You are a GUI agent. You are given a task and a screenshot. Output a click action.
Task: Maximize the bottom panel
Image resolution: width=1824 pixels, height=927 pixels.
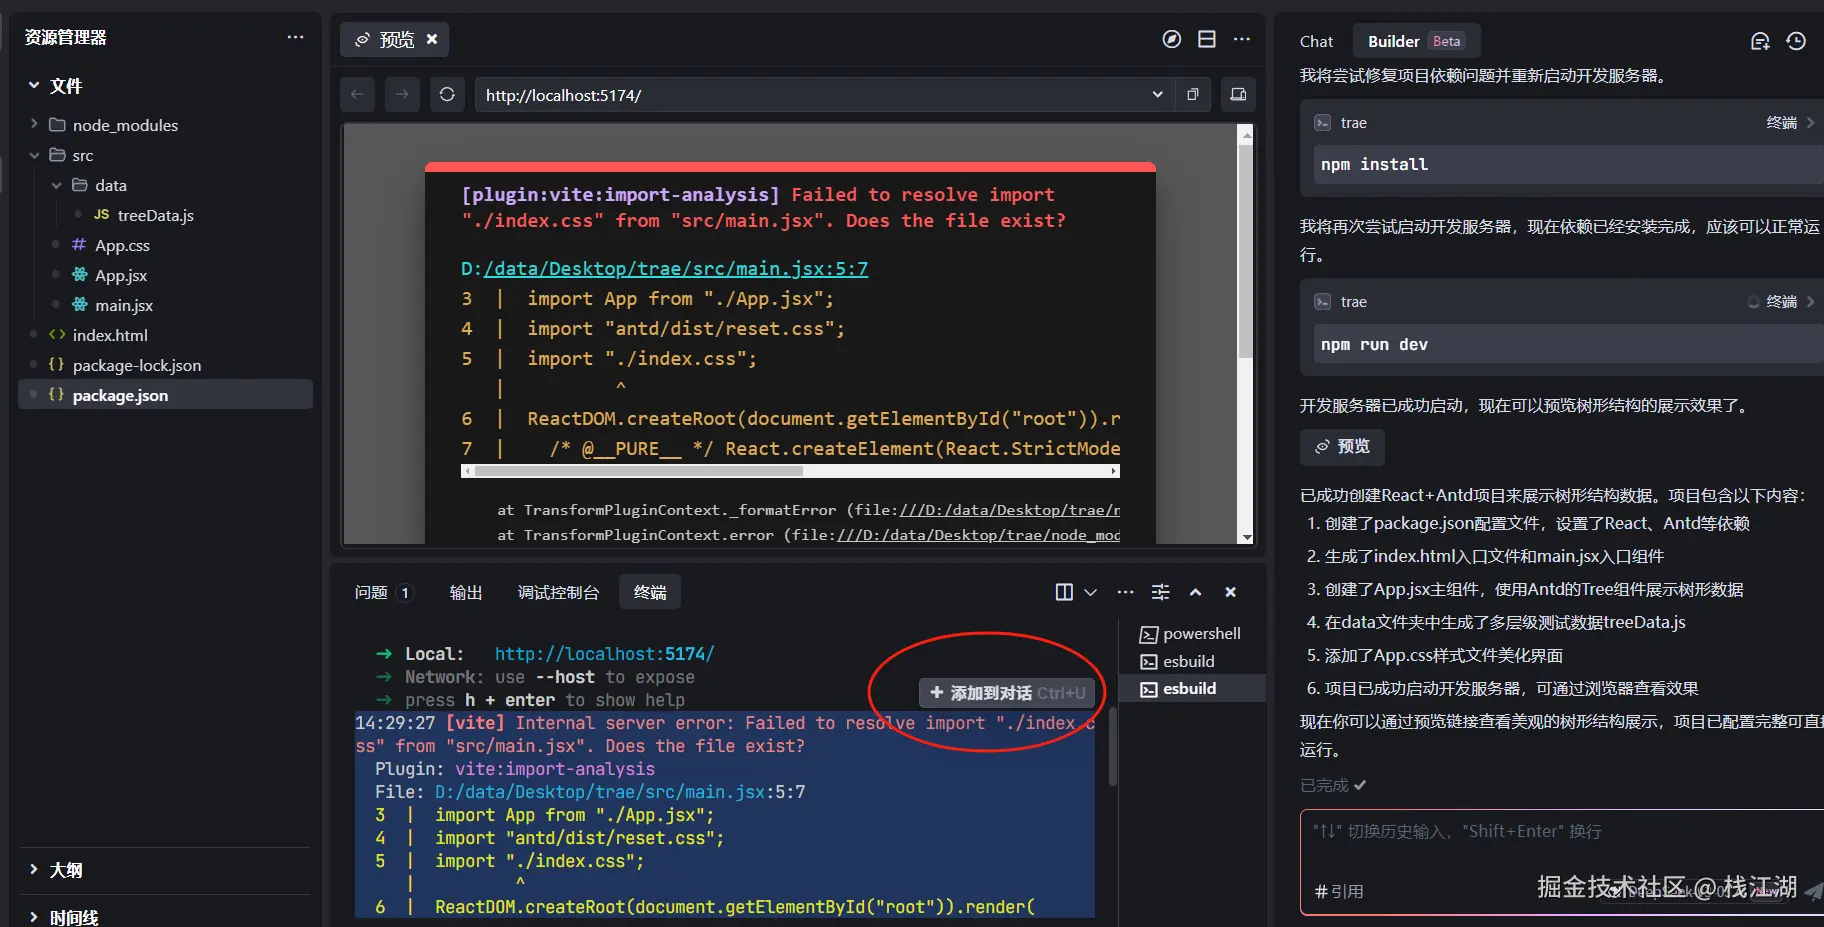[x=1195, y=592]
